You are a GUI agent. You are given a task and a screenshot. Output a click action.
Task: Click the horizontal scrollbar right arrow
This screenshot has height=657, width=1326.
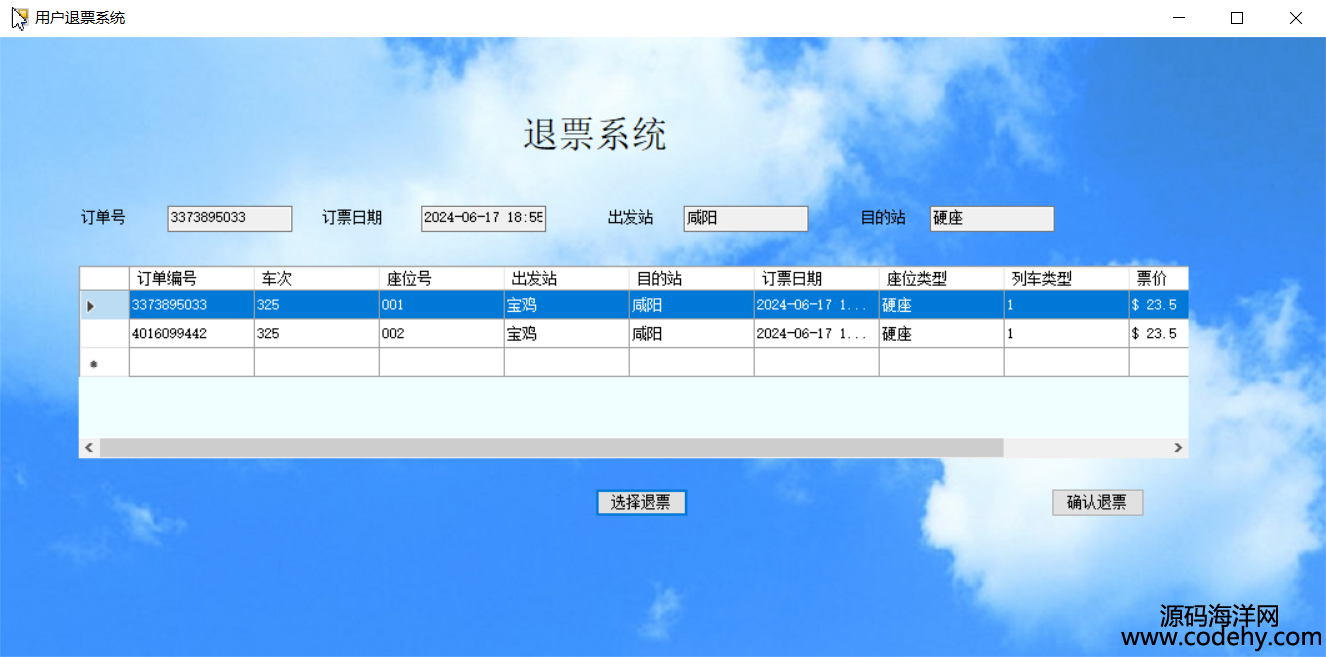(1178, 448)
